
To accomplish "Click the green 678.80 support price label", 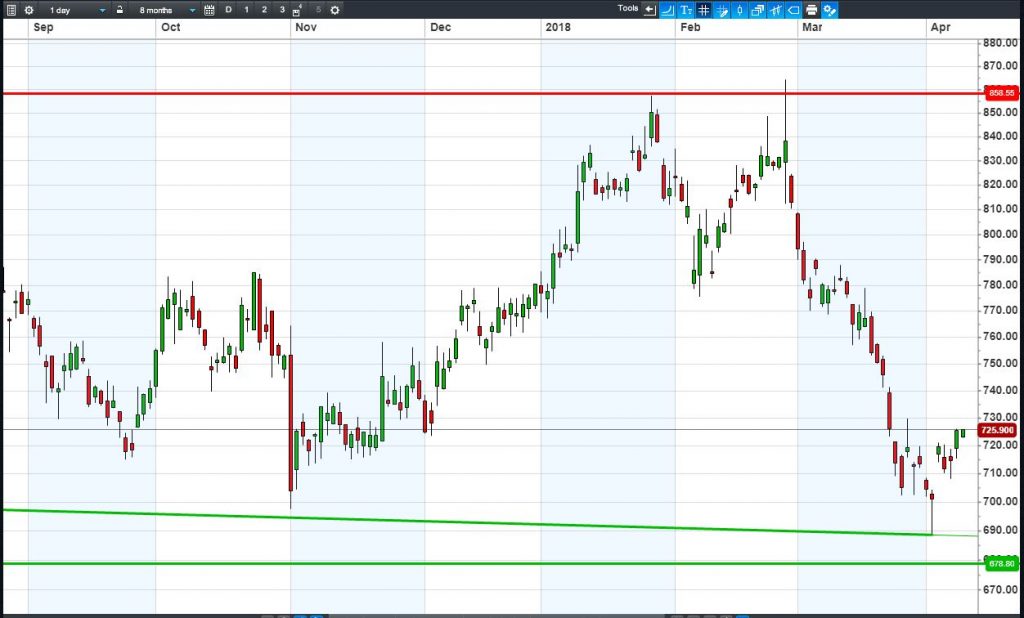I will coord(1002,563).
